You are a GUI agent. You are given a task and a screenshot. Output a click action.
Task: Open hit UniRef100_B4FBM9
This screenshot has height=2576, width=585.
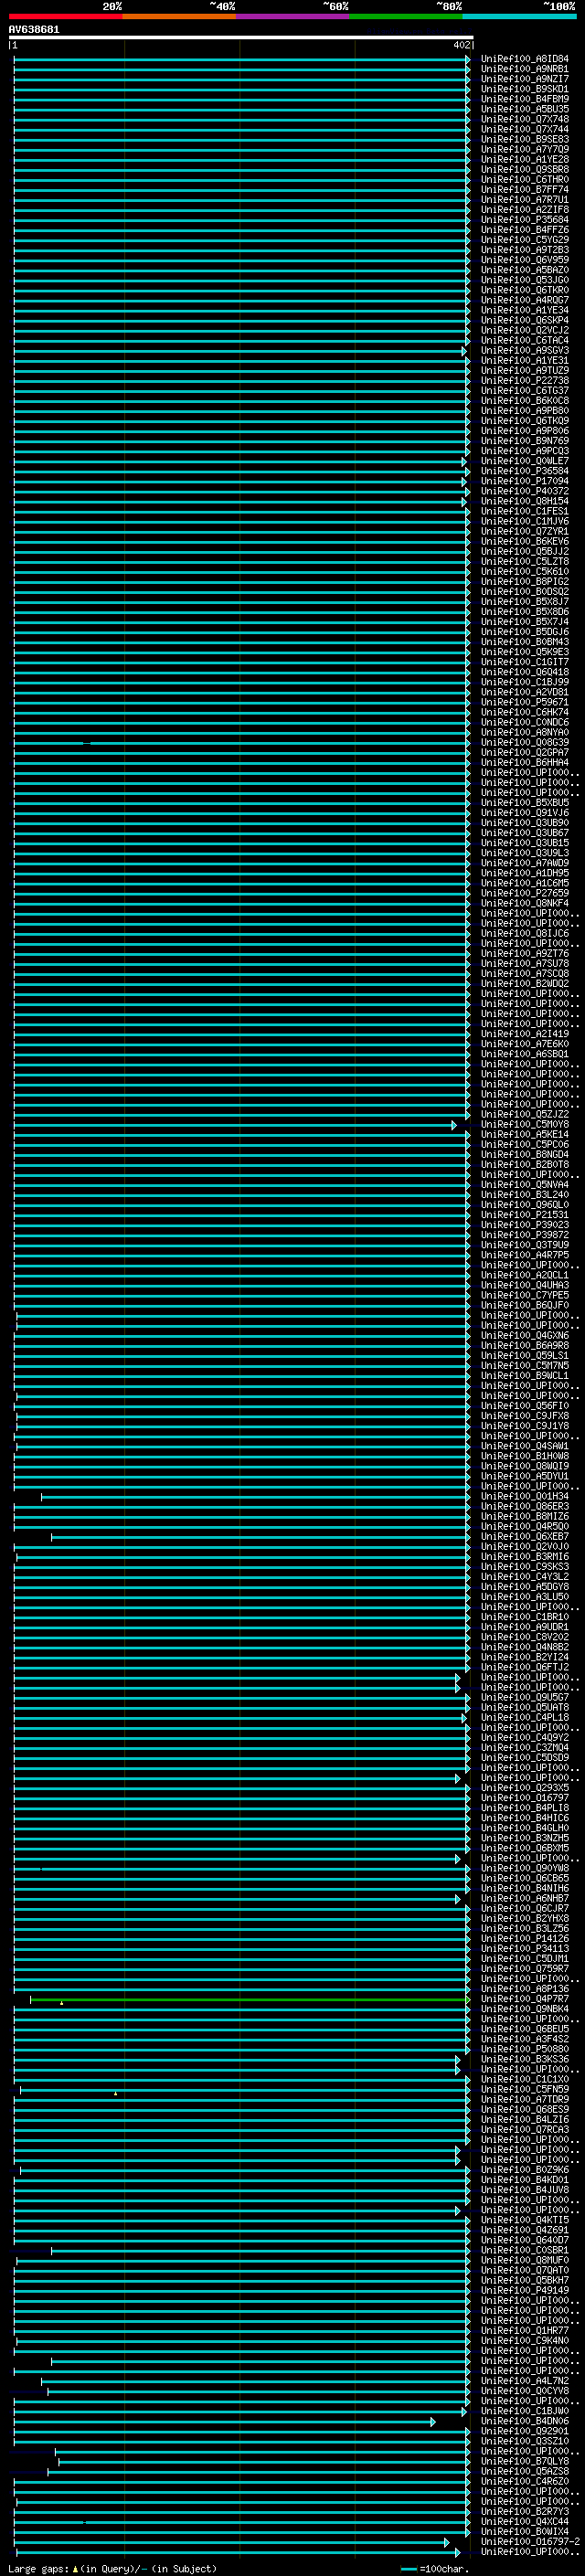click(525, 100)
